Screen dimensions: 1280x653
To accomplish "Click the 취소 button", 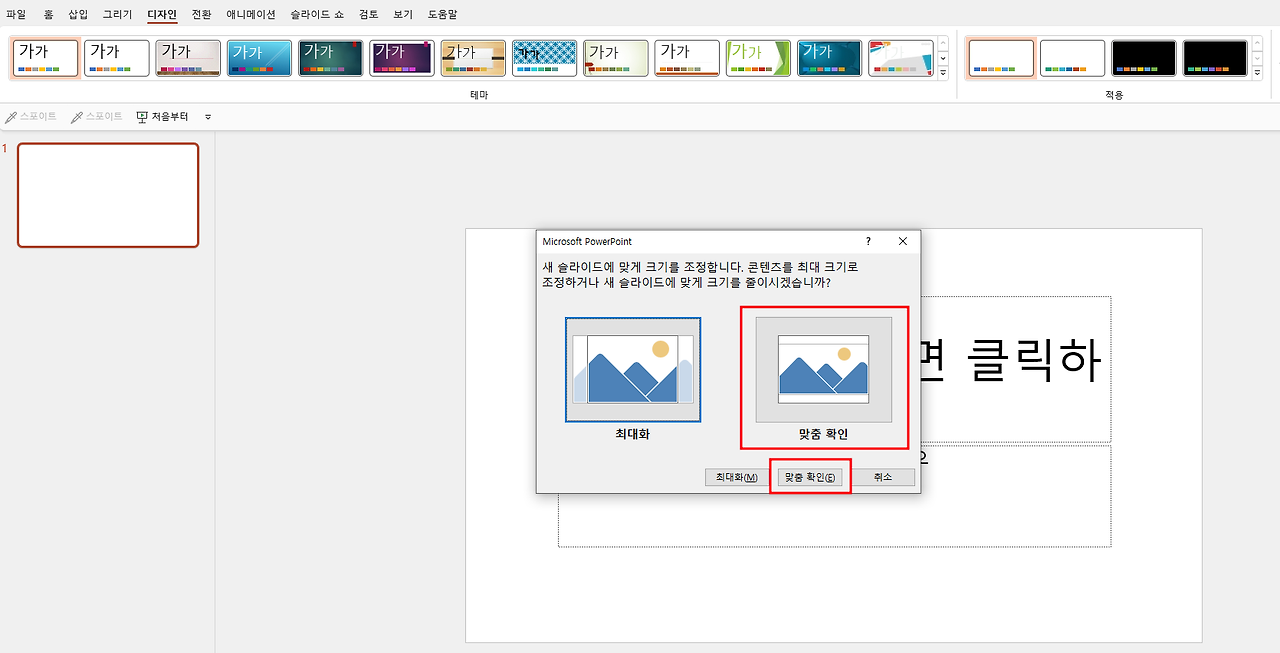I will tap(883, 478).
